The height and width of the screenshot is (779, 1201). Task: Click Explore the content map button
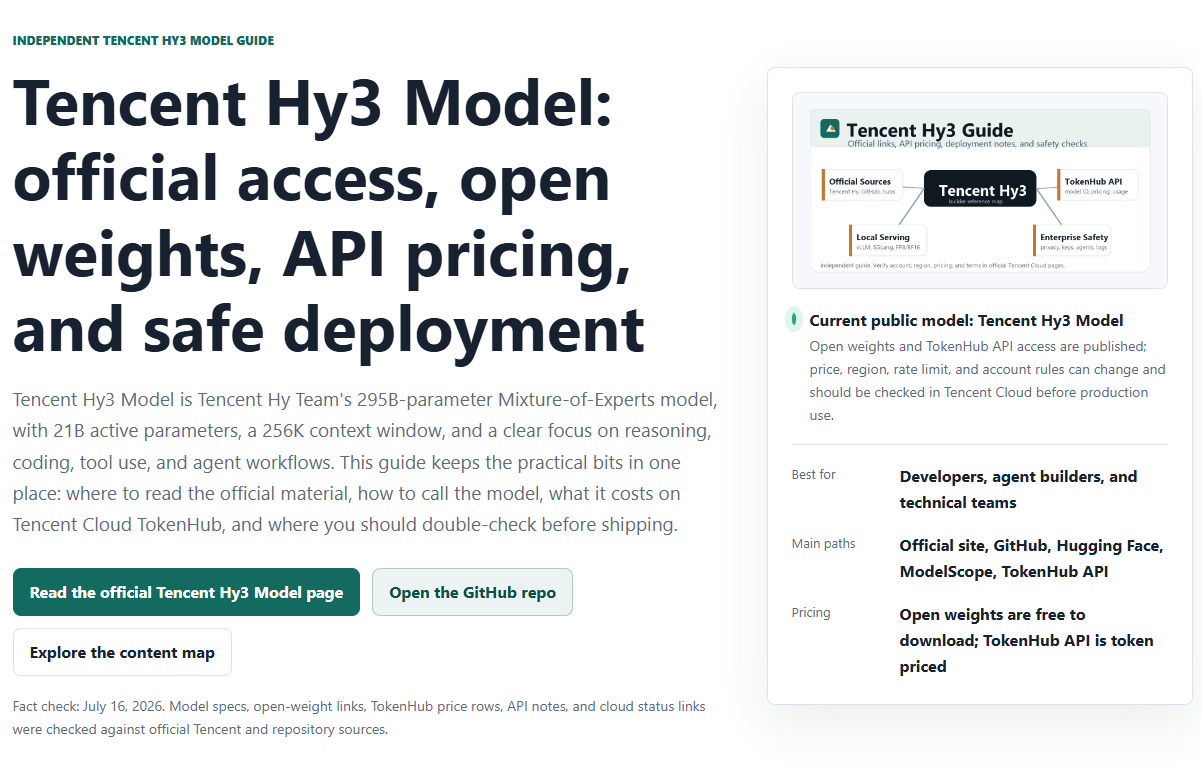122,652
